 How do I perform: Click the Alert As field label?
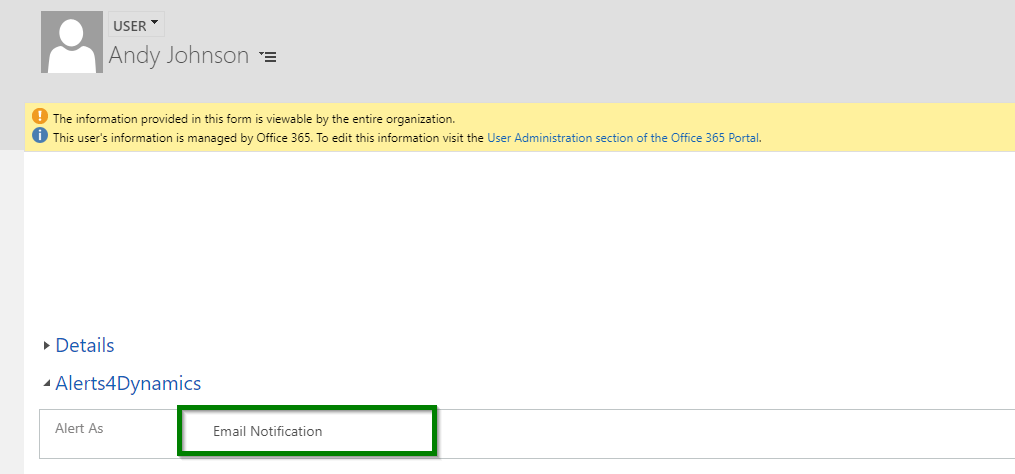(79, 429)
